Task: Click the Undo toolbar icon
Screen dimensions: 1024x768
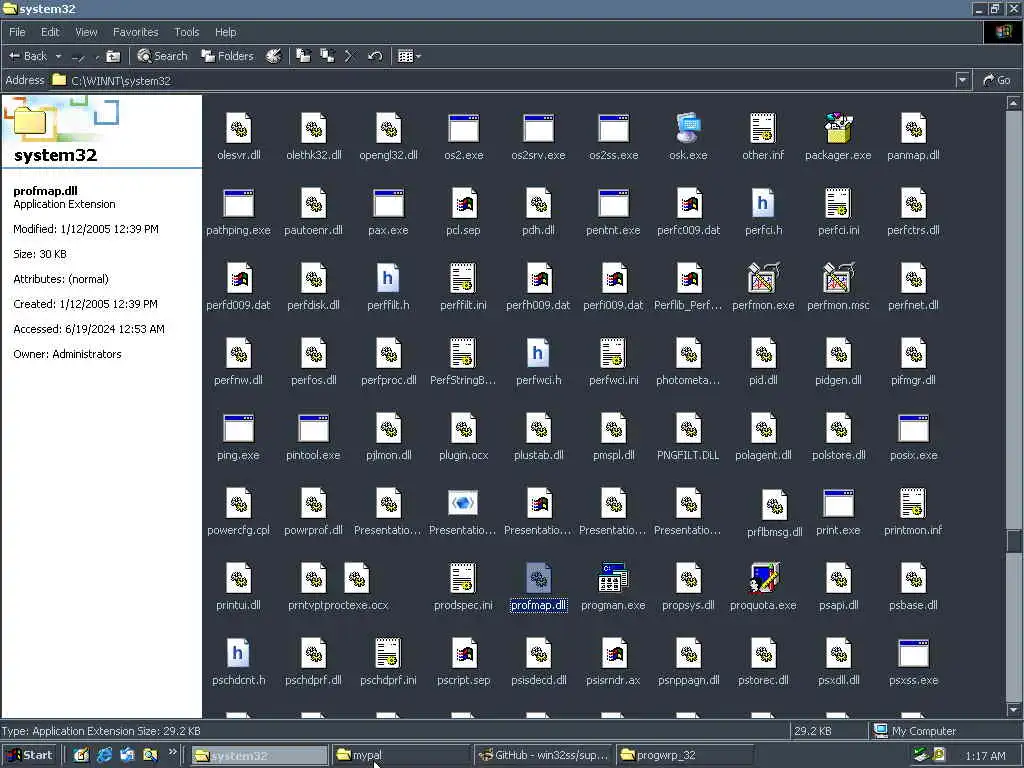Action: 375,56
